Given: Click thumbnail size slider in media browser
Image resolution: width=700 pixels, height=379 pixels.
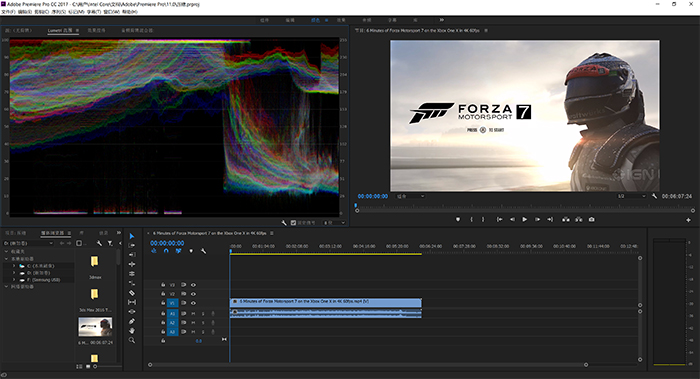Looking at the screenshot, I should [x=95, y=367].
